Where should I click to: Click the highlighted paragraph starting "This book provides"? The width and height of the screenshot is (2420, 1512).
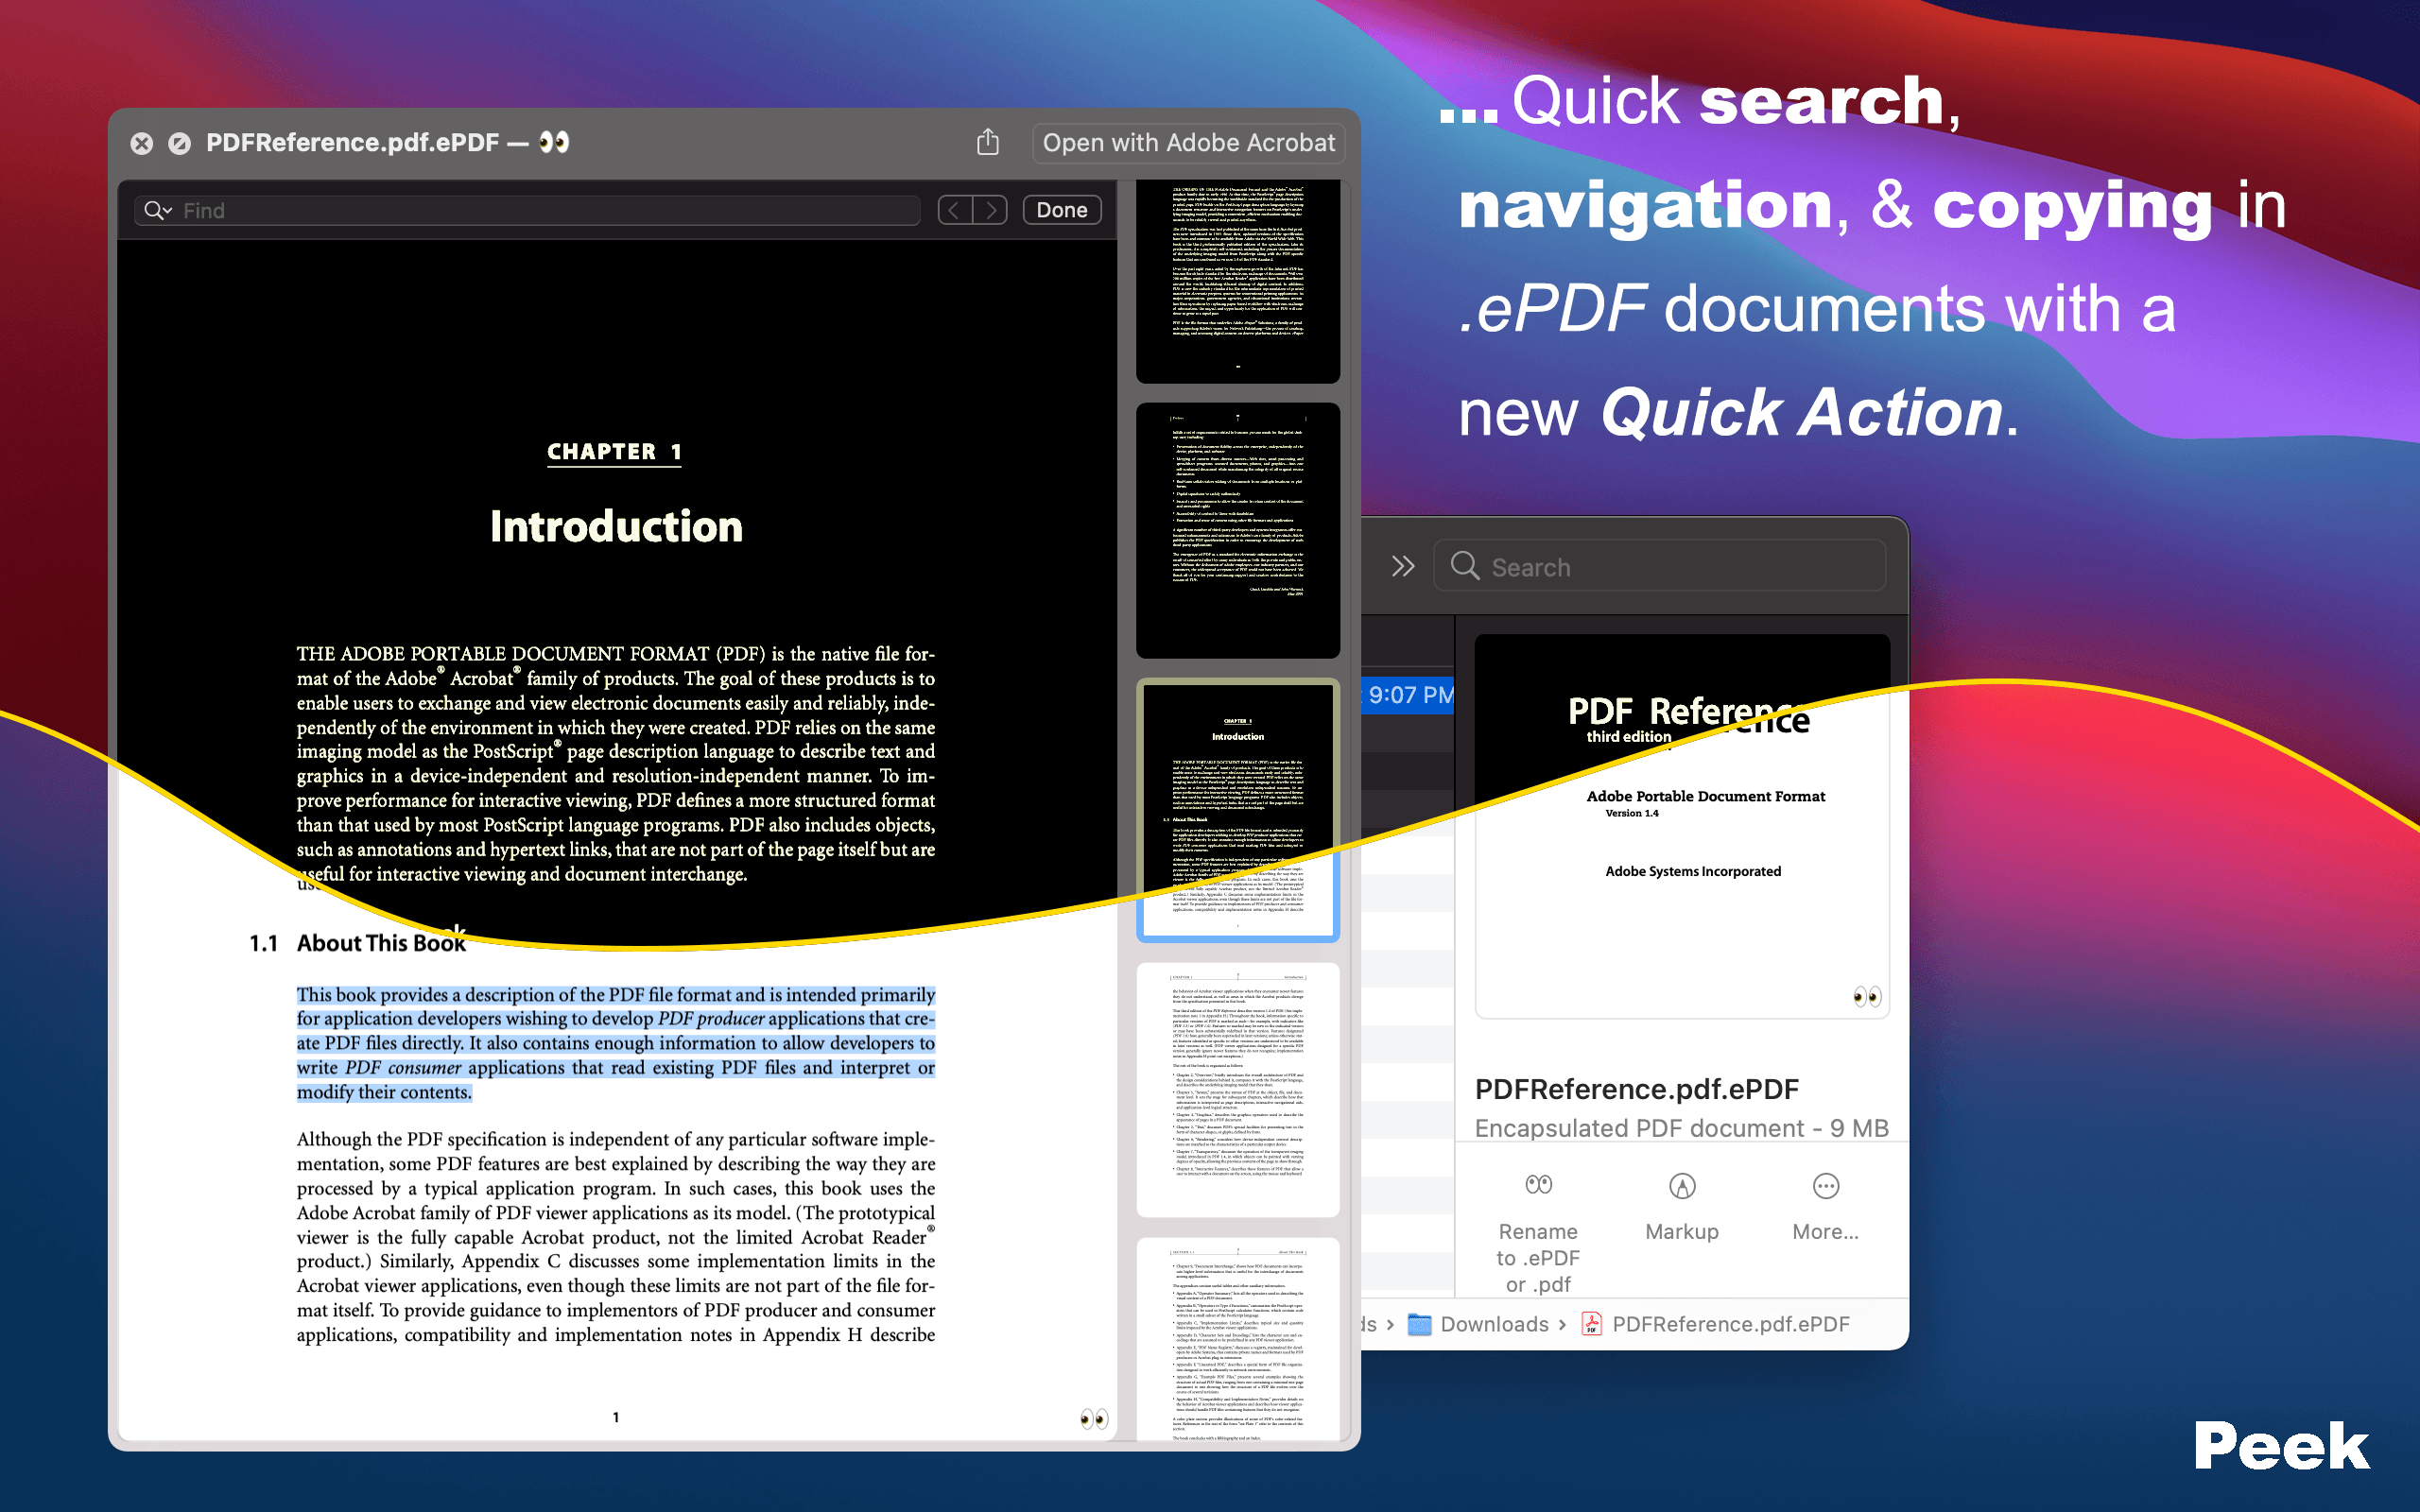click(616, 1043)
